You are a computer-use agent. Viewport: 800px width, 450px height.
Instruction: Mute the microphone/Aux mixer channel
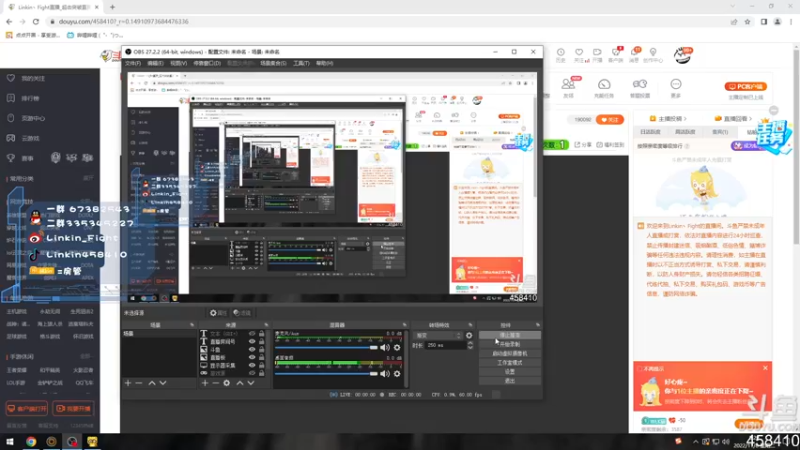[385, 347]
